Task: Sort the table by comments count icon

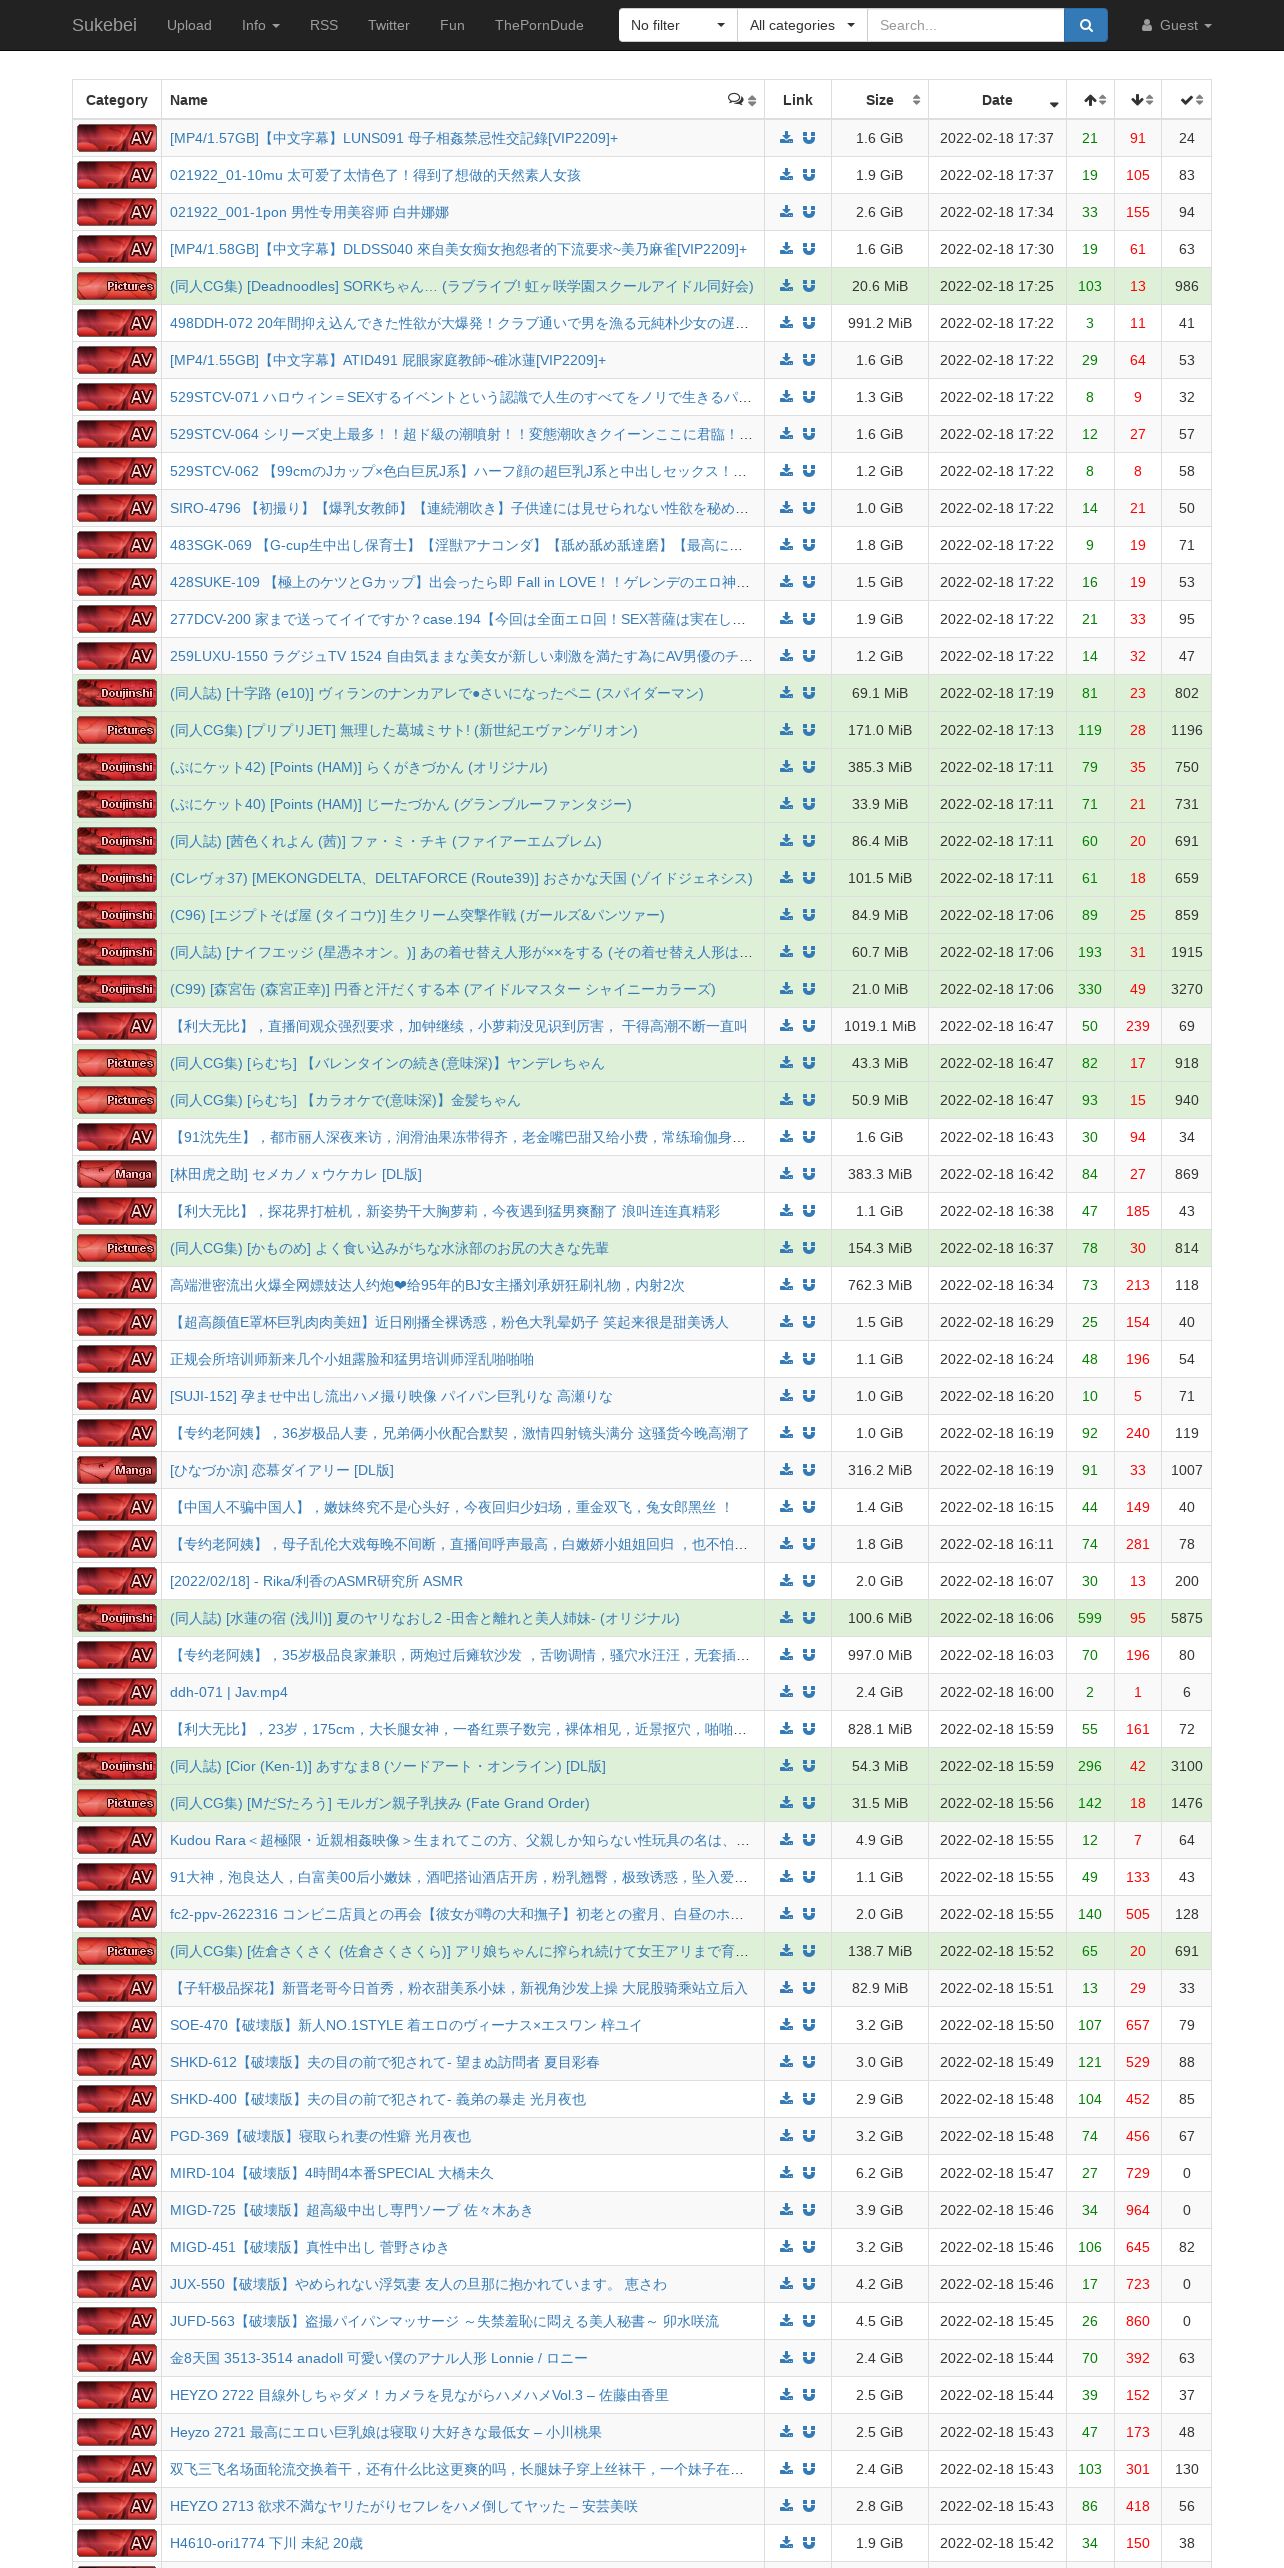Action: coord(742,100)
